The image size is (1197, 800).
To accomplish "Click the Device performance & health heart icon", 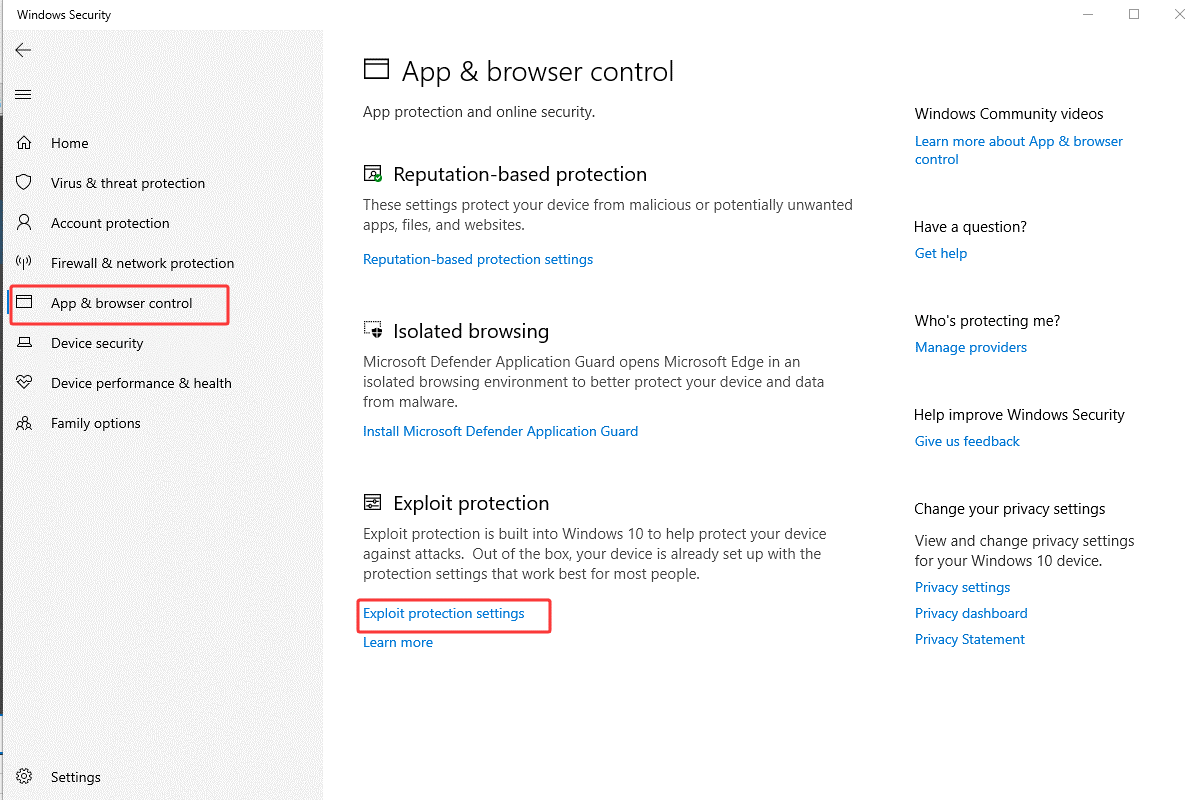I will pos(24,383).
